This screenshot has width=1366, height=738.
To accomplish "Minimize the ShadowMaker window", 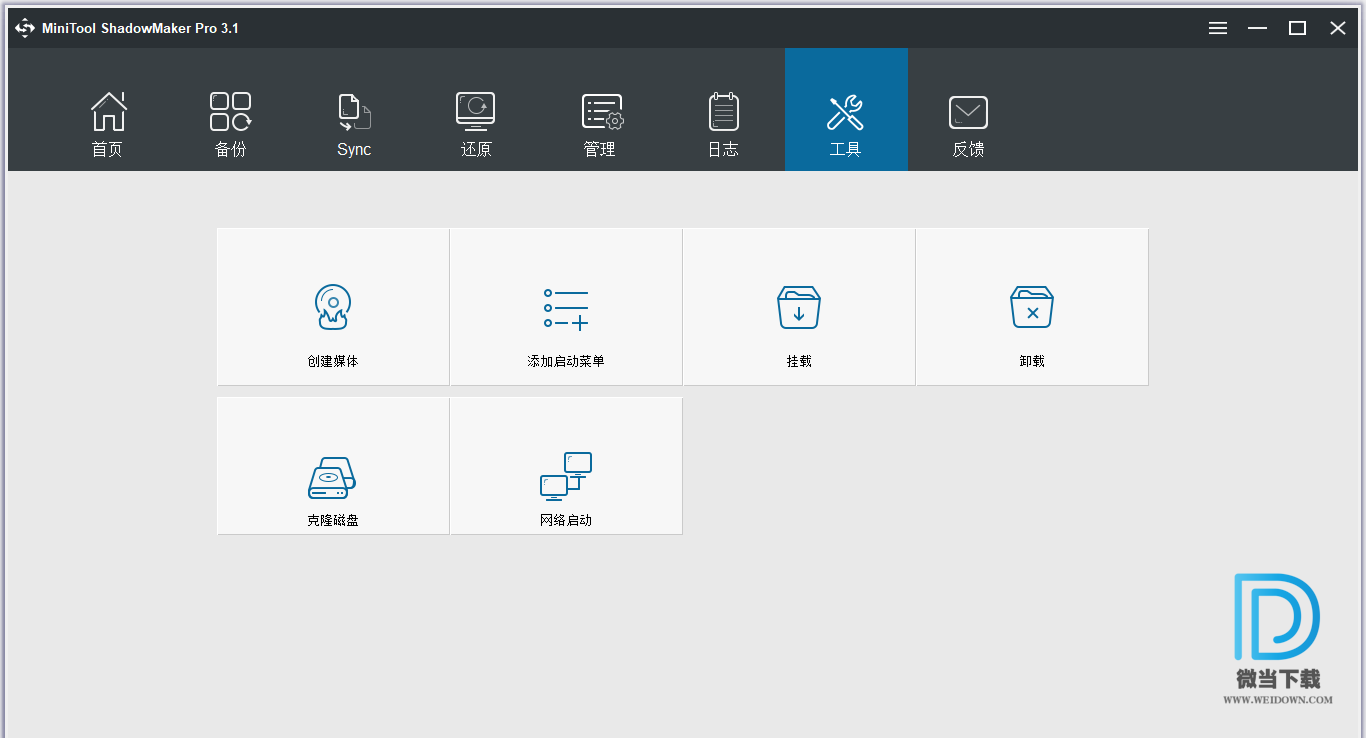I will [x=1258, y=28].
